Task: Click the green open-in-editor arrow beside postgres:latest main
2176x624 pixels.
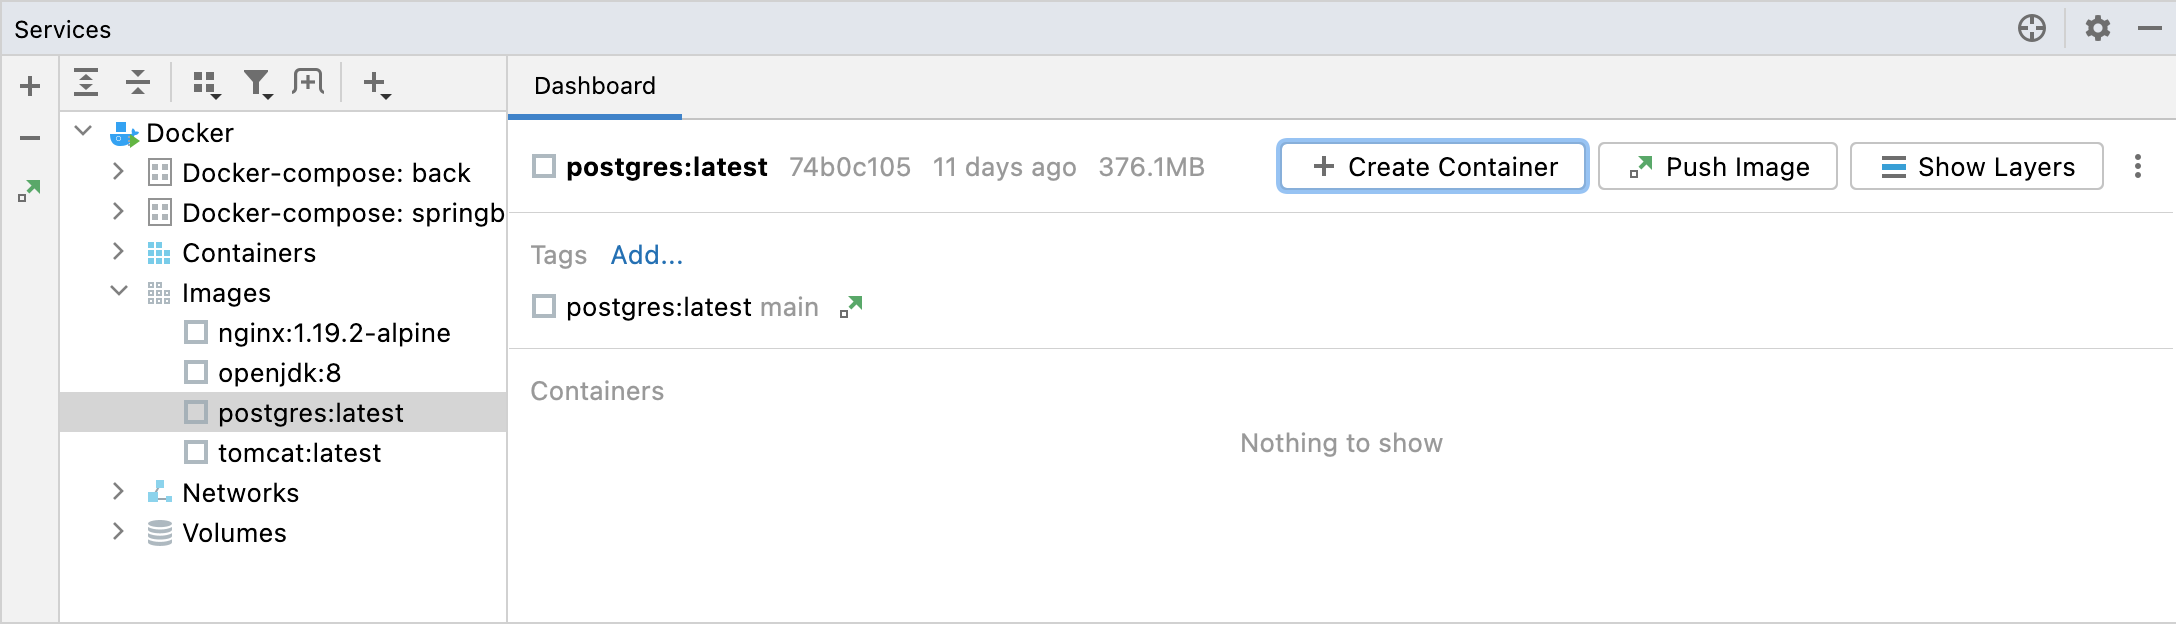Action: coord(851,307)
